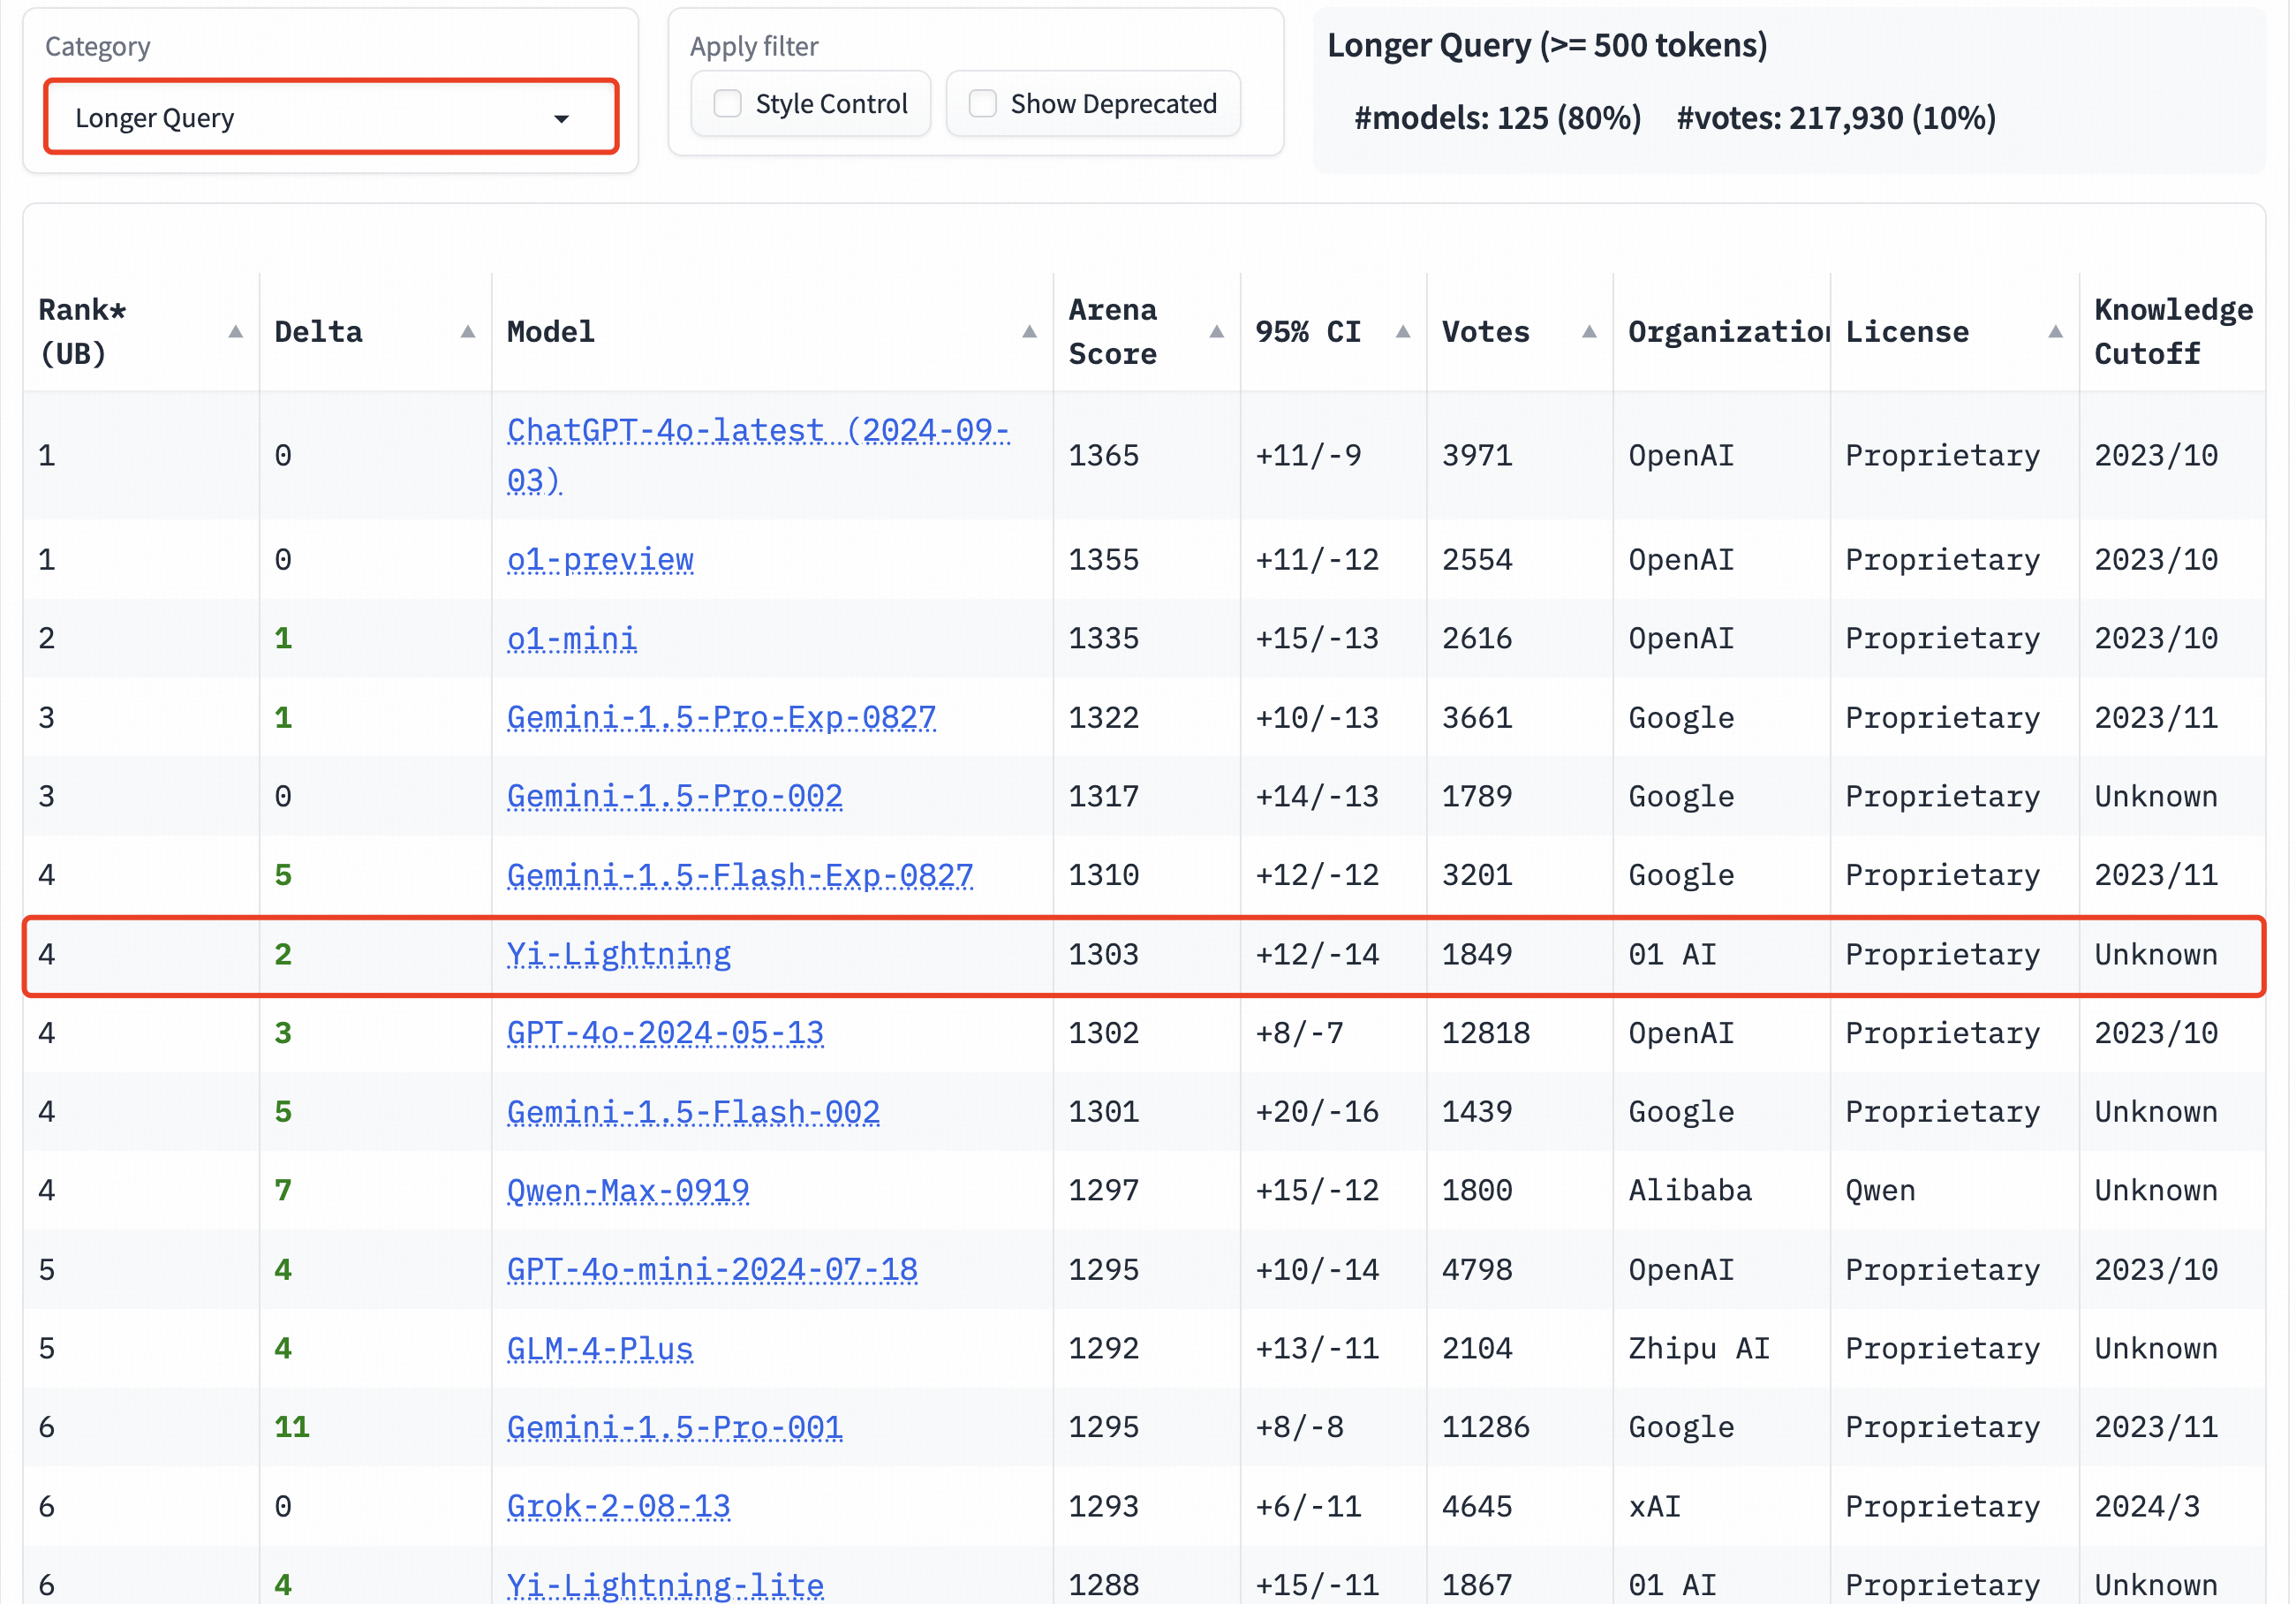The width and height of the screenshot is (2296, 1604).
Task: Click the Organization column header
Action: pyautogui.click(x=1727, y=332)
